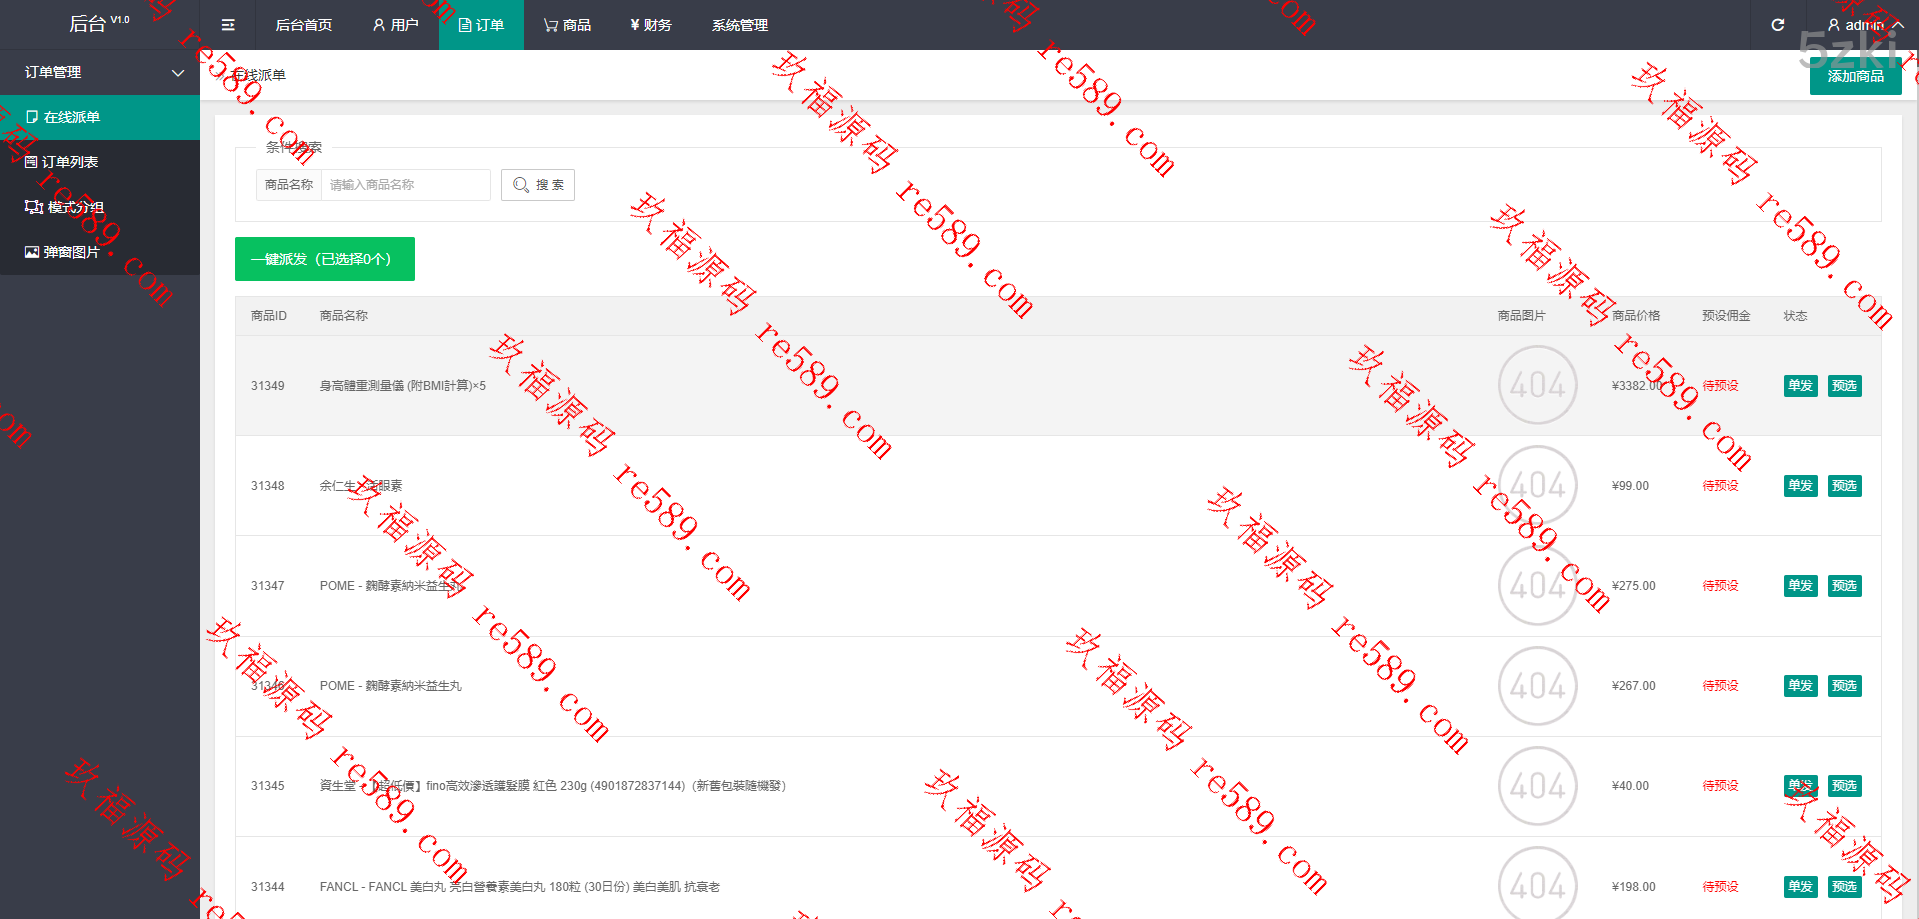Open 弹窗图片 in the sidebar
Screen dimensions: 1919x919
pyautogui.click(x=71, y=252)
